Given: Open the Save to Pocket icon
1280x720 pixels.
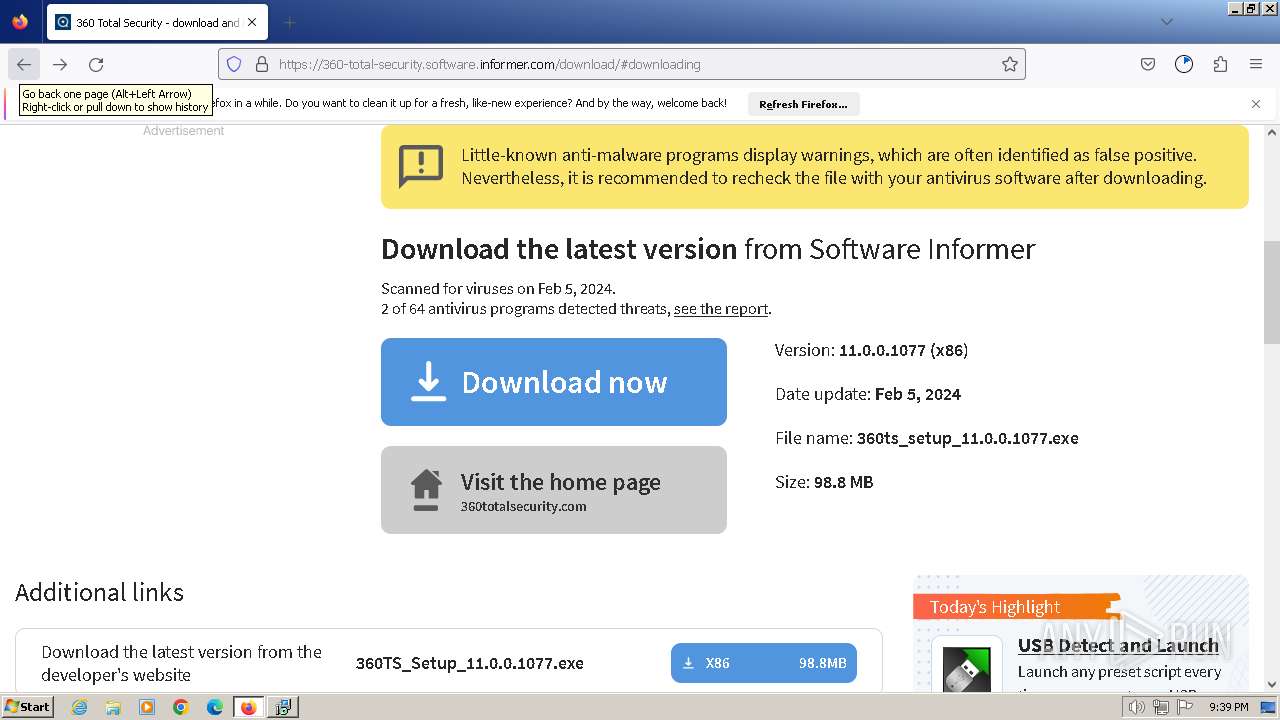Looking at the screenshot, I should (x=1148, y=64).
